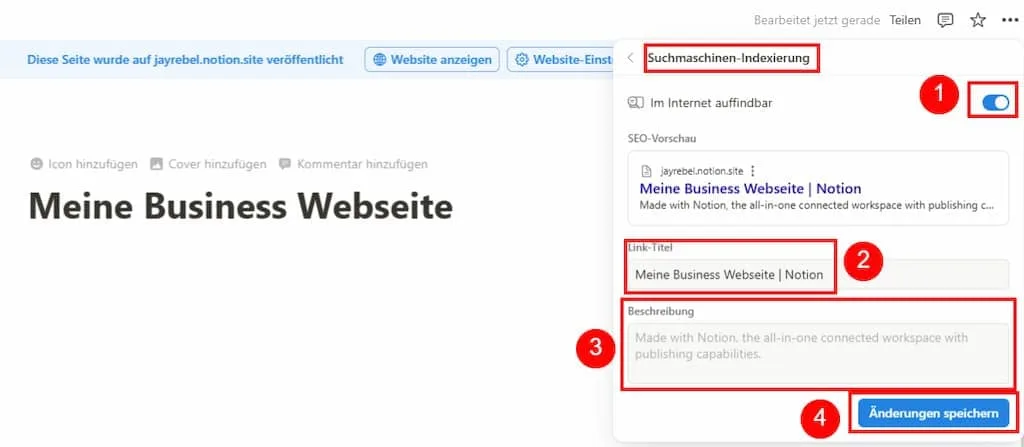1024x447 pixels.
Task: Mark page as favorite with star icon
Action: tap(978, 20)
